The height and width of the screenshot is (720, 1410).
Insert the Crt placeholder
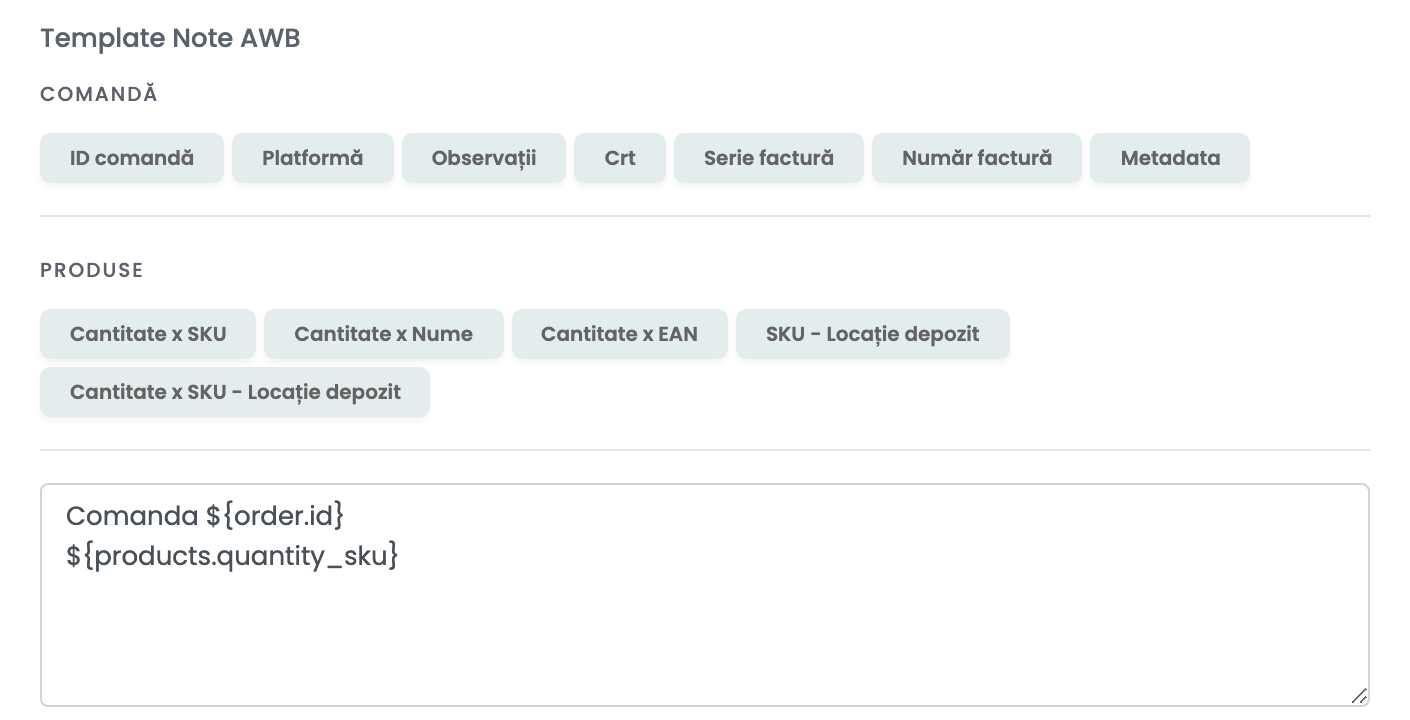pos(620,158)
